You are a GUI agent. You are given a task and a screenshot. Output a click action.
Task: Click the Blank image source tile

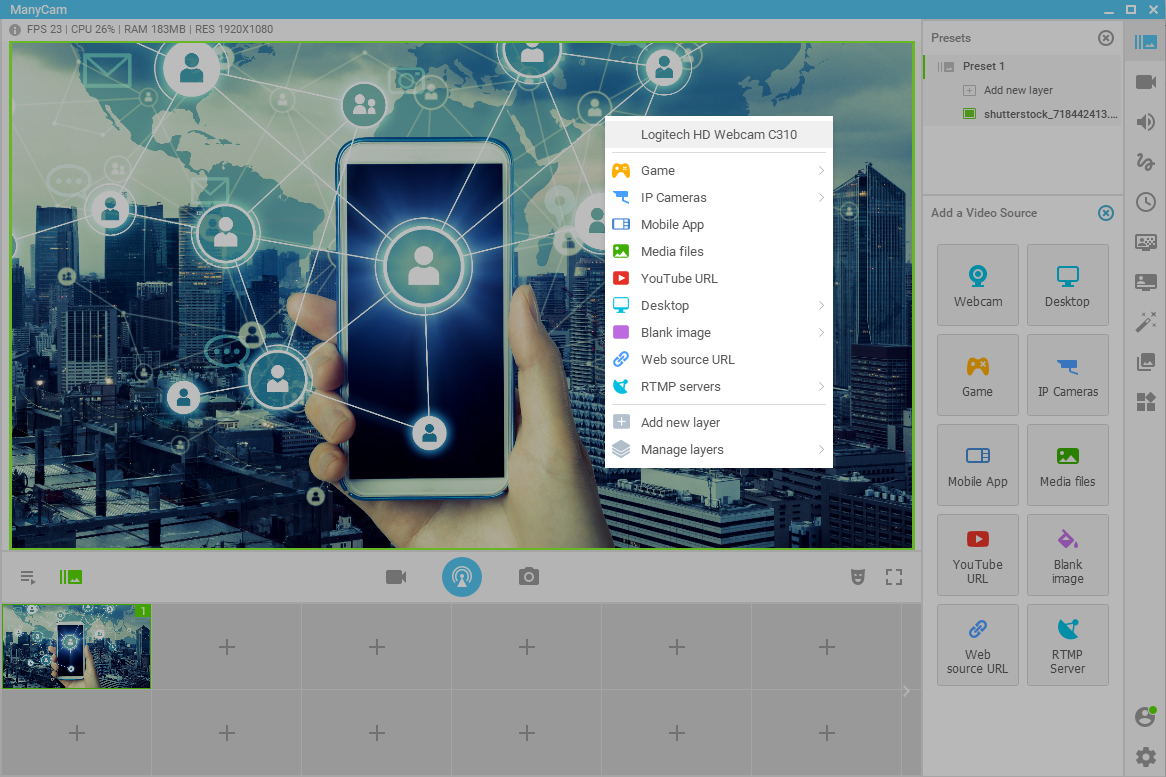point(1068,555)
